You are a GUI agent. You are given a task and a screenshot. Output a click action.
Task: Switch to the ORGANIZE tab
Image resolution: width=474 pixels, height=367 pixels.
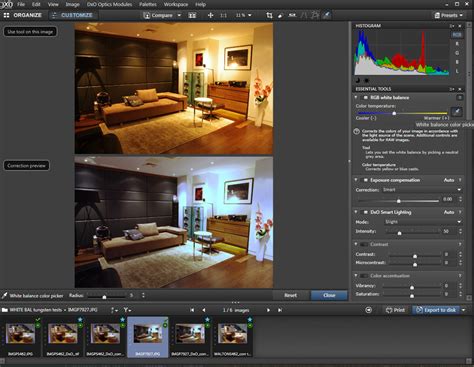(x=23, y=15)
